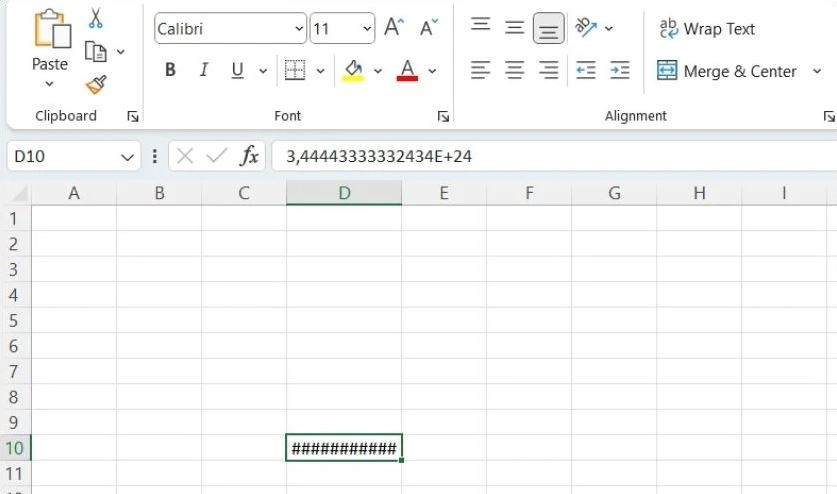Click the Cut scissors icon
This screenshot has height=494, width=837.
click(96, 18)
